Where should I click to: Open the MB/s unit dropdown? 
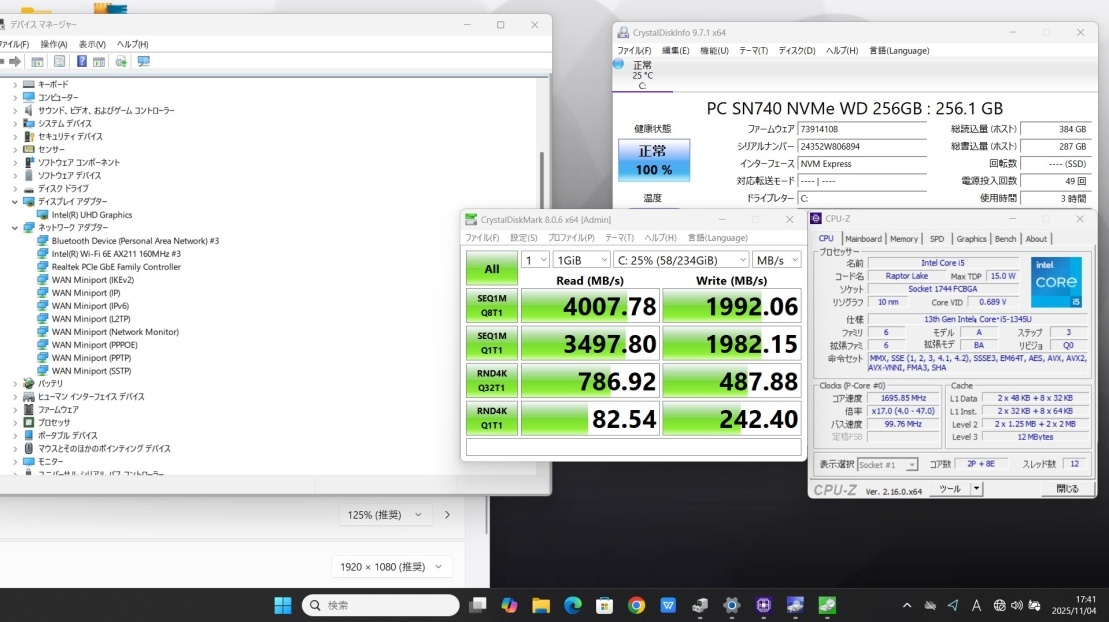777,260
